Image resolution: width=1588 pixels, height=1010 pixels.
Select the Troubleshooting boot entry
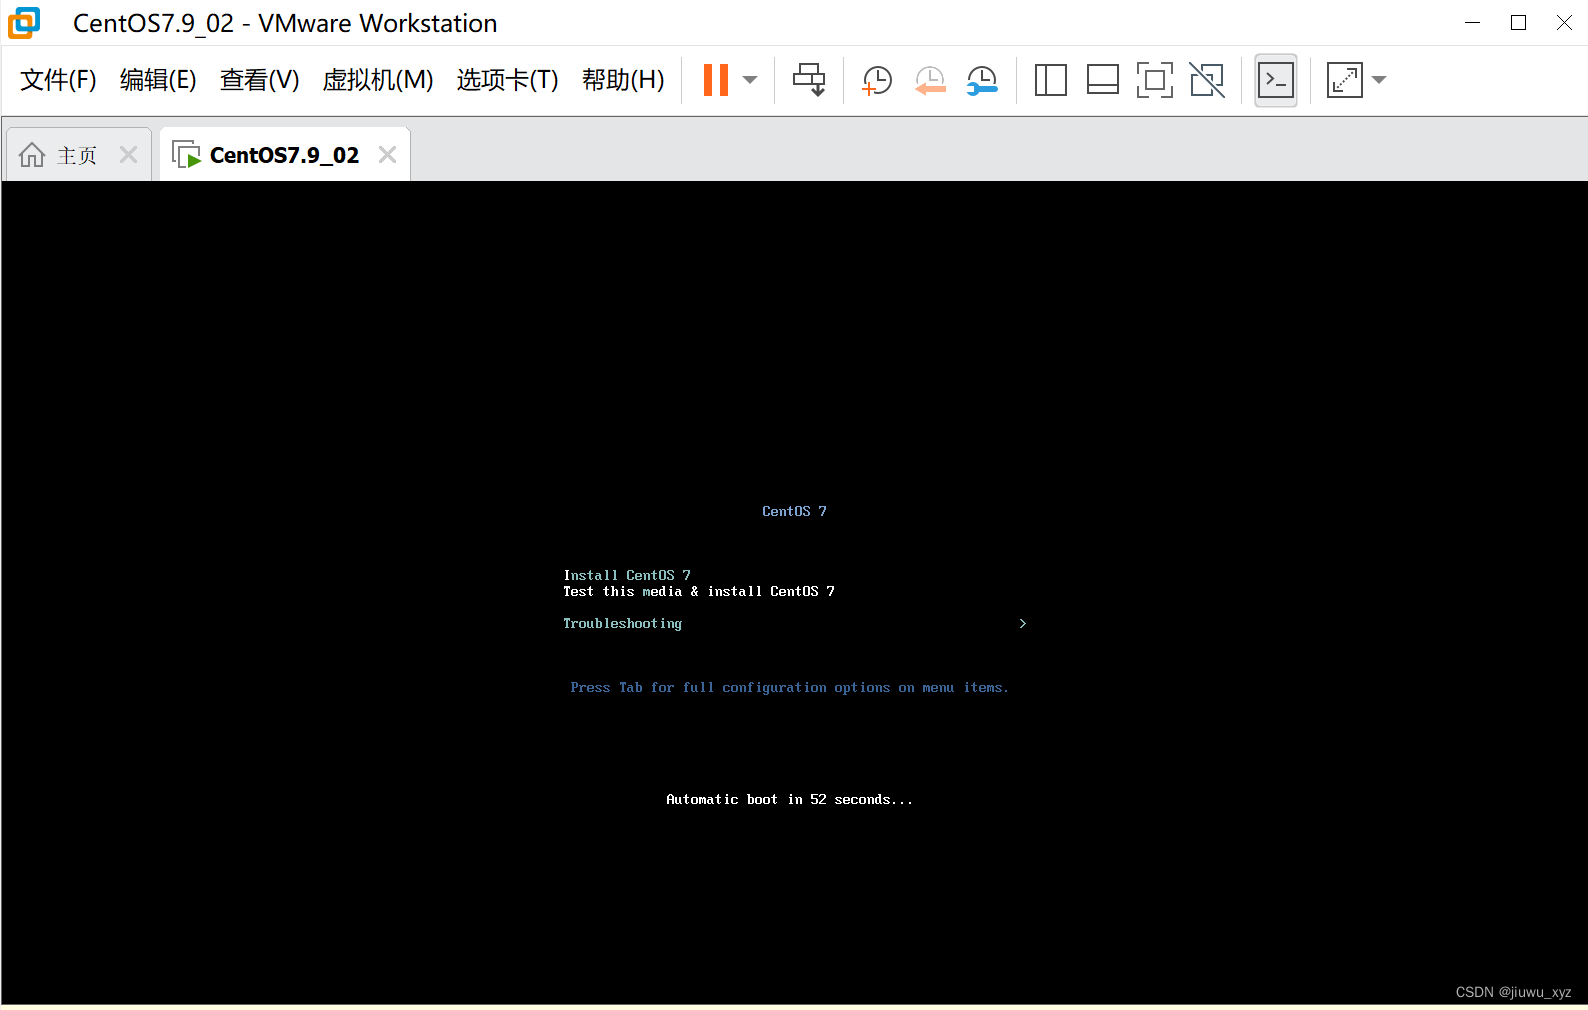click(x=622, y=623)
